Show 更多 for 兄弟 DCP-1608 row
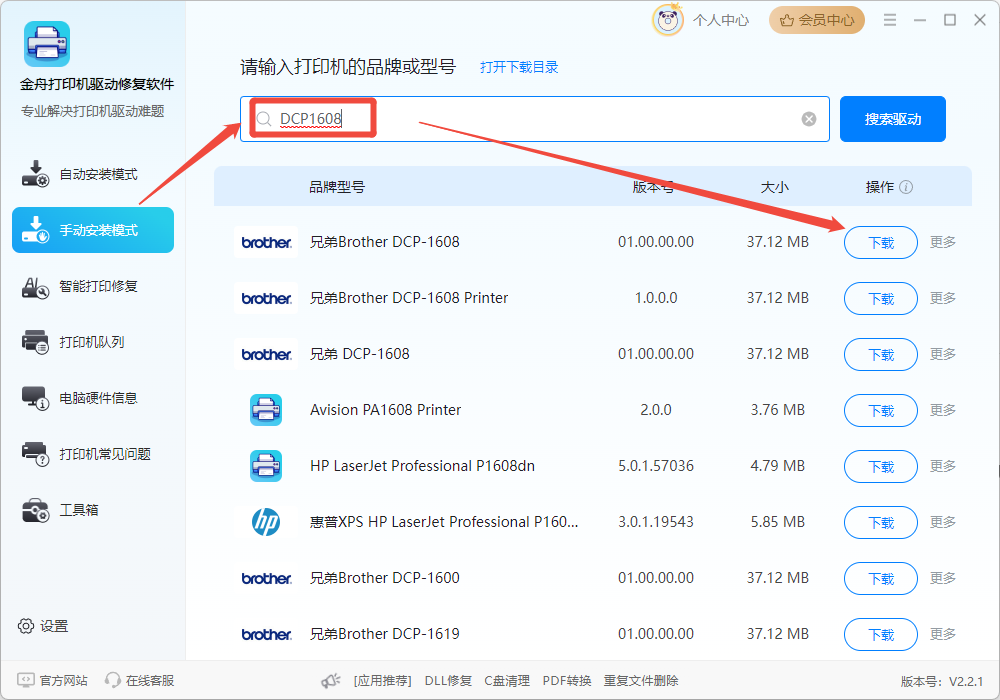The image size is (1000, 700). pos(943,354)
